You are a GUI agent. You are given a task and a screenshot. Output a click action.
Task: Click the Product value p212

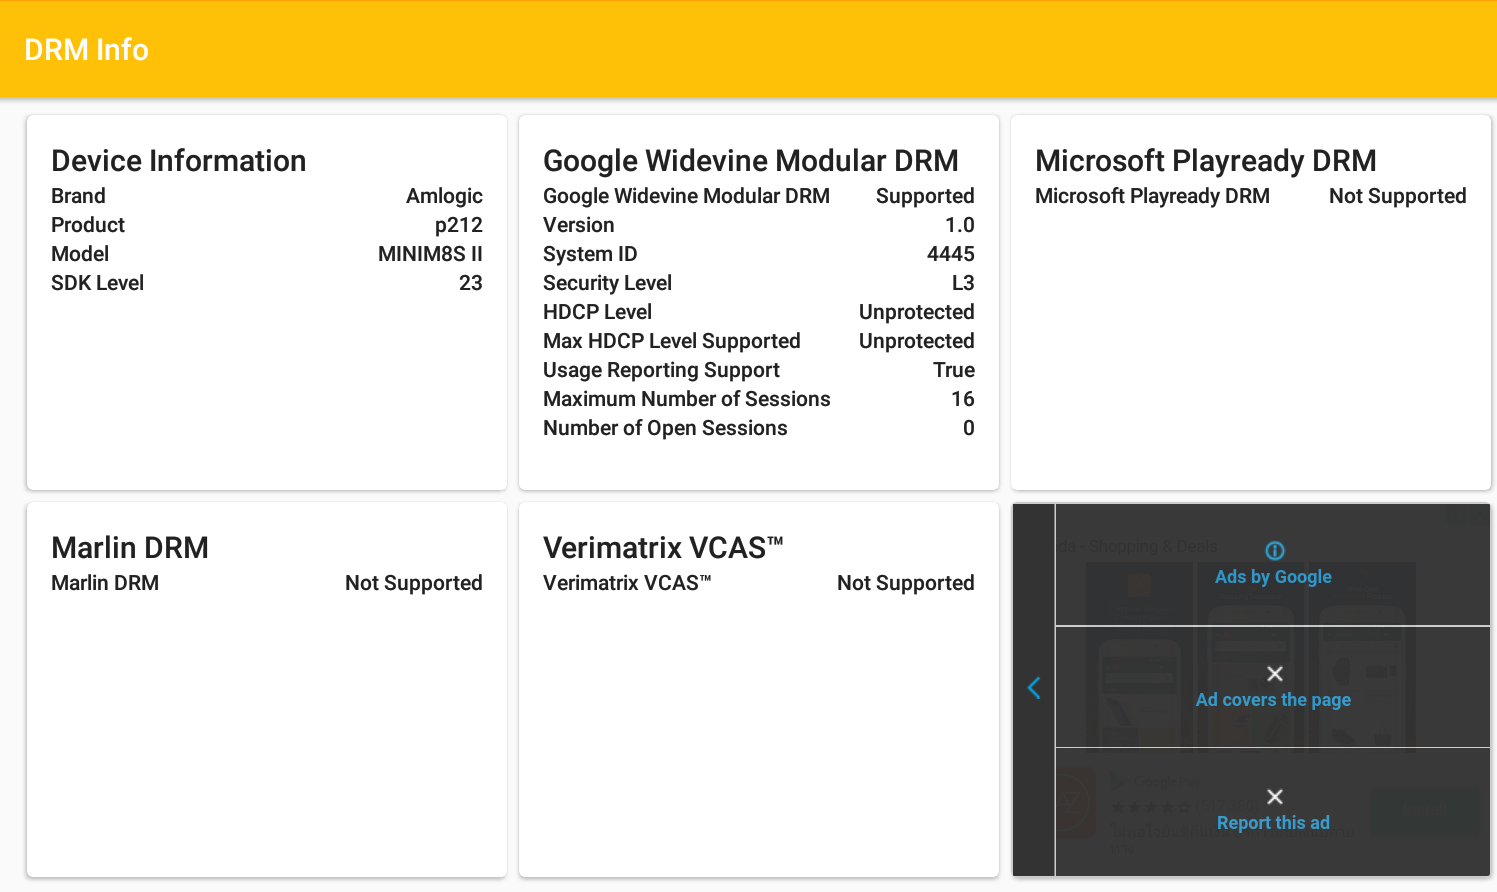point(459,225)
